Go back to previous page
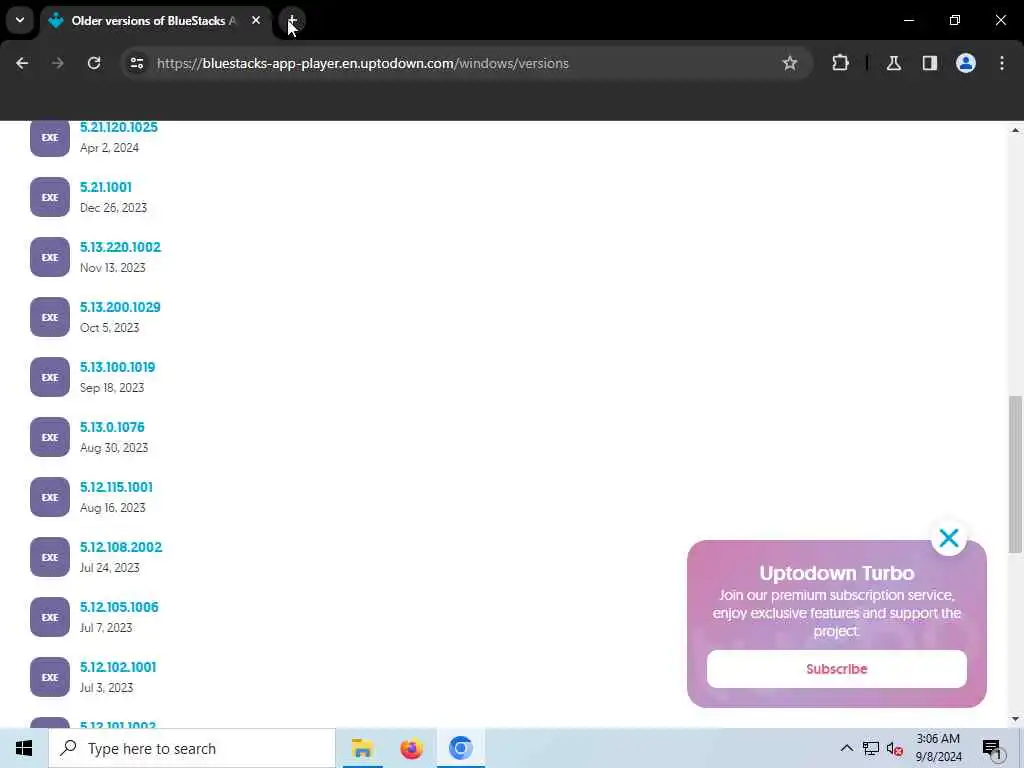1024x768 pixels. coord(22,63)
